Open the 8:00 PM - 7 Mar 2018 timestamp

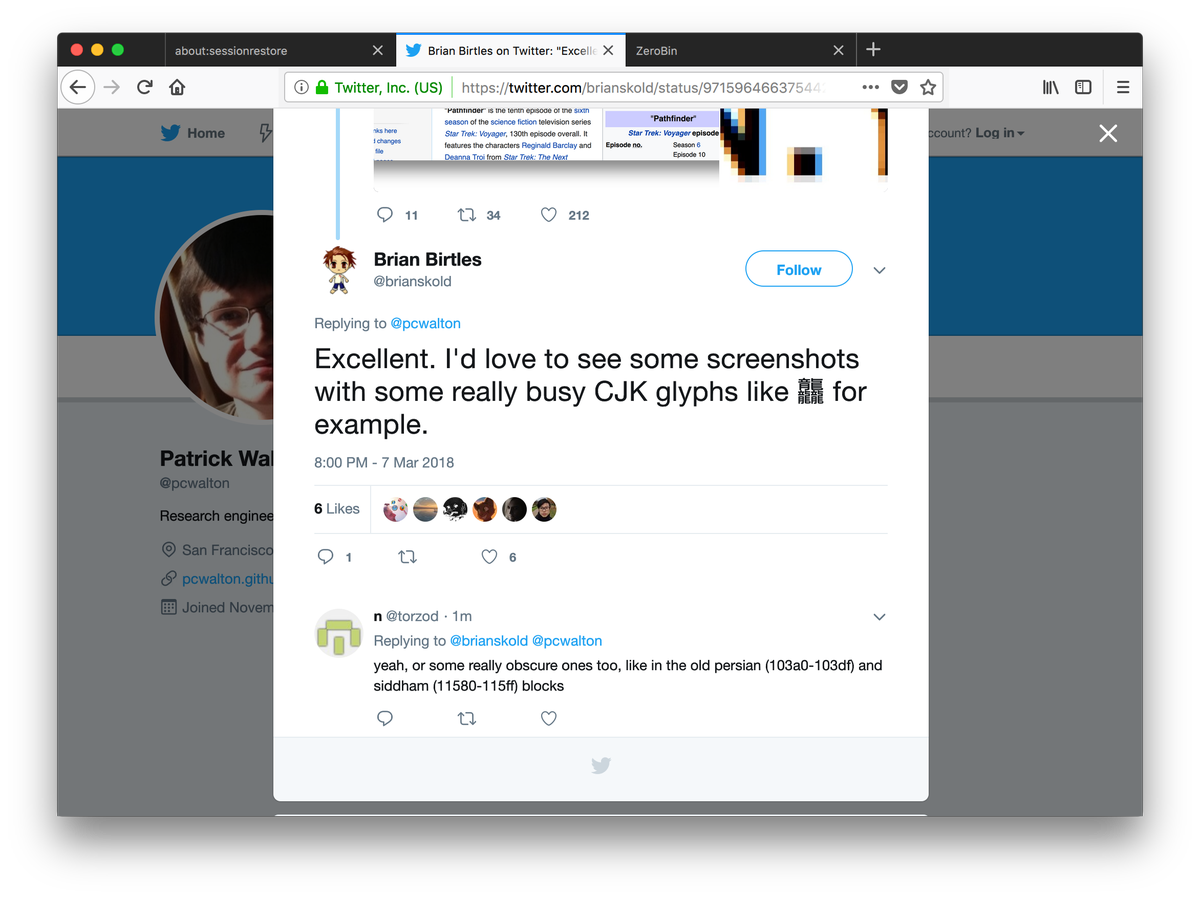(x=384, y=463)
